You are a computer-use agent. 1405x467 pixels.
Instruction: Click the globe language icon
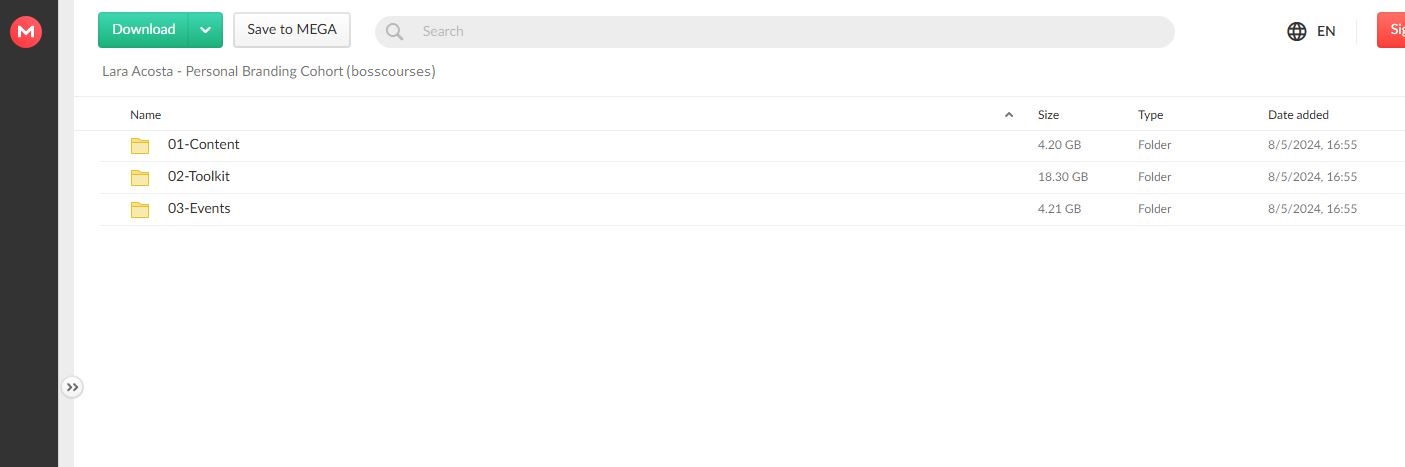[1297, 31]
